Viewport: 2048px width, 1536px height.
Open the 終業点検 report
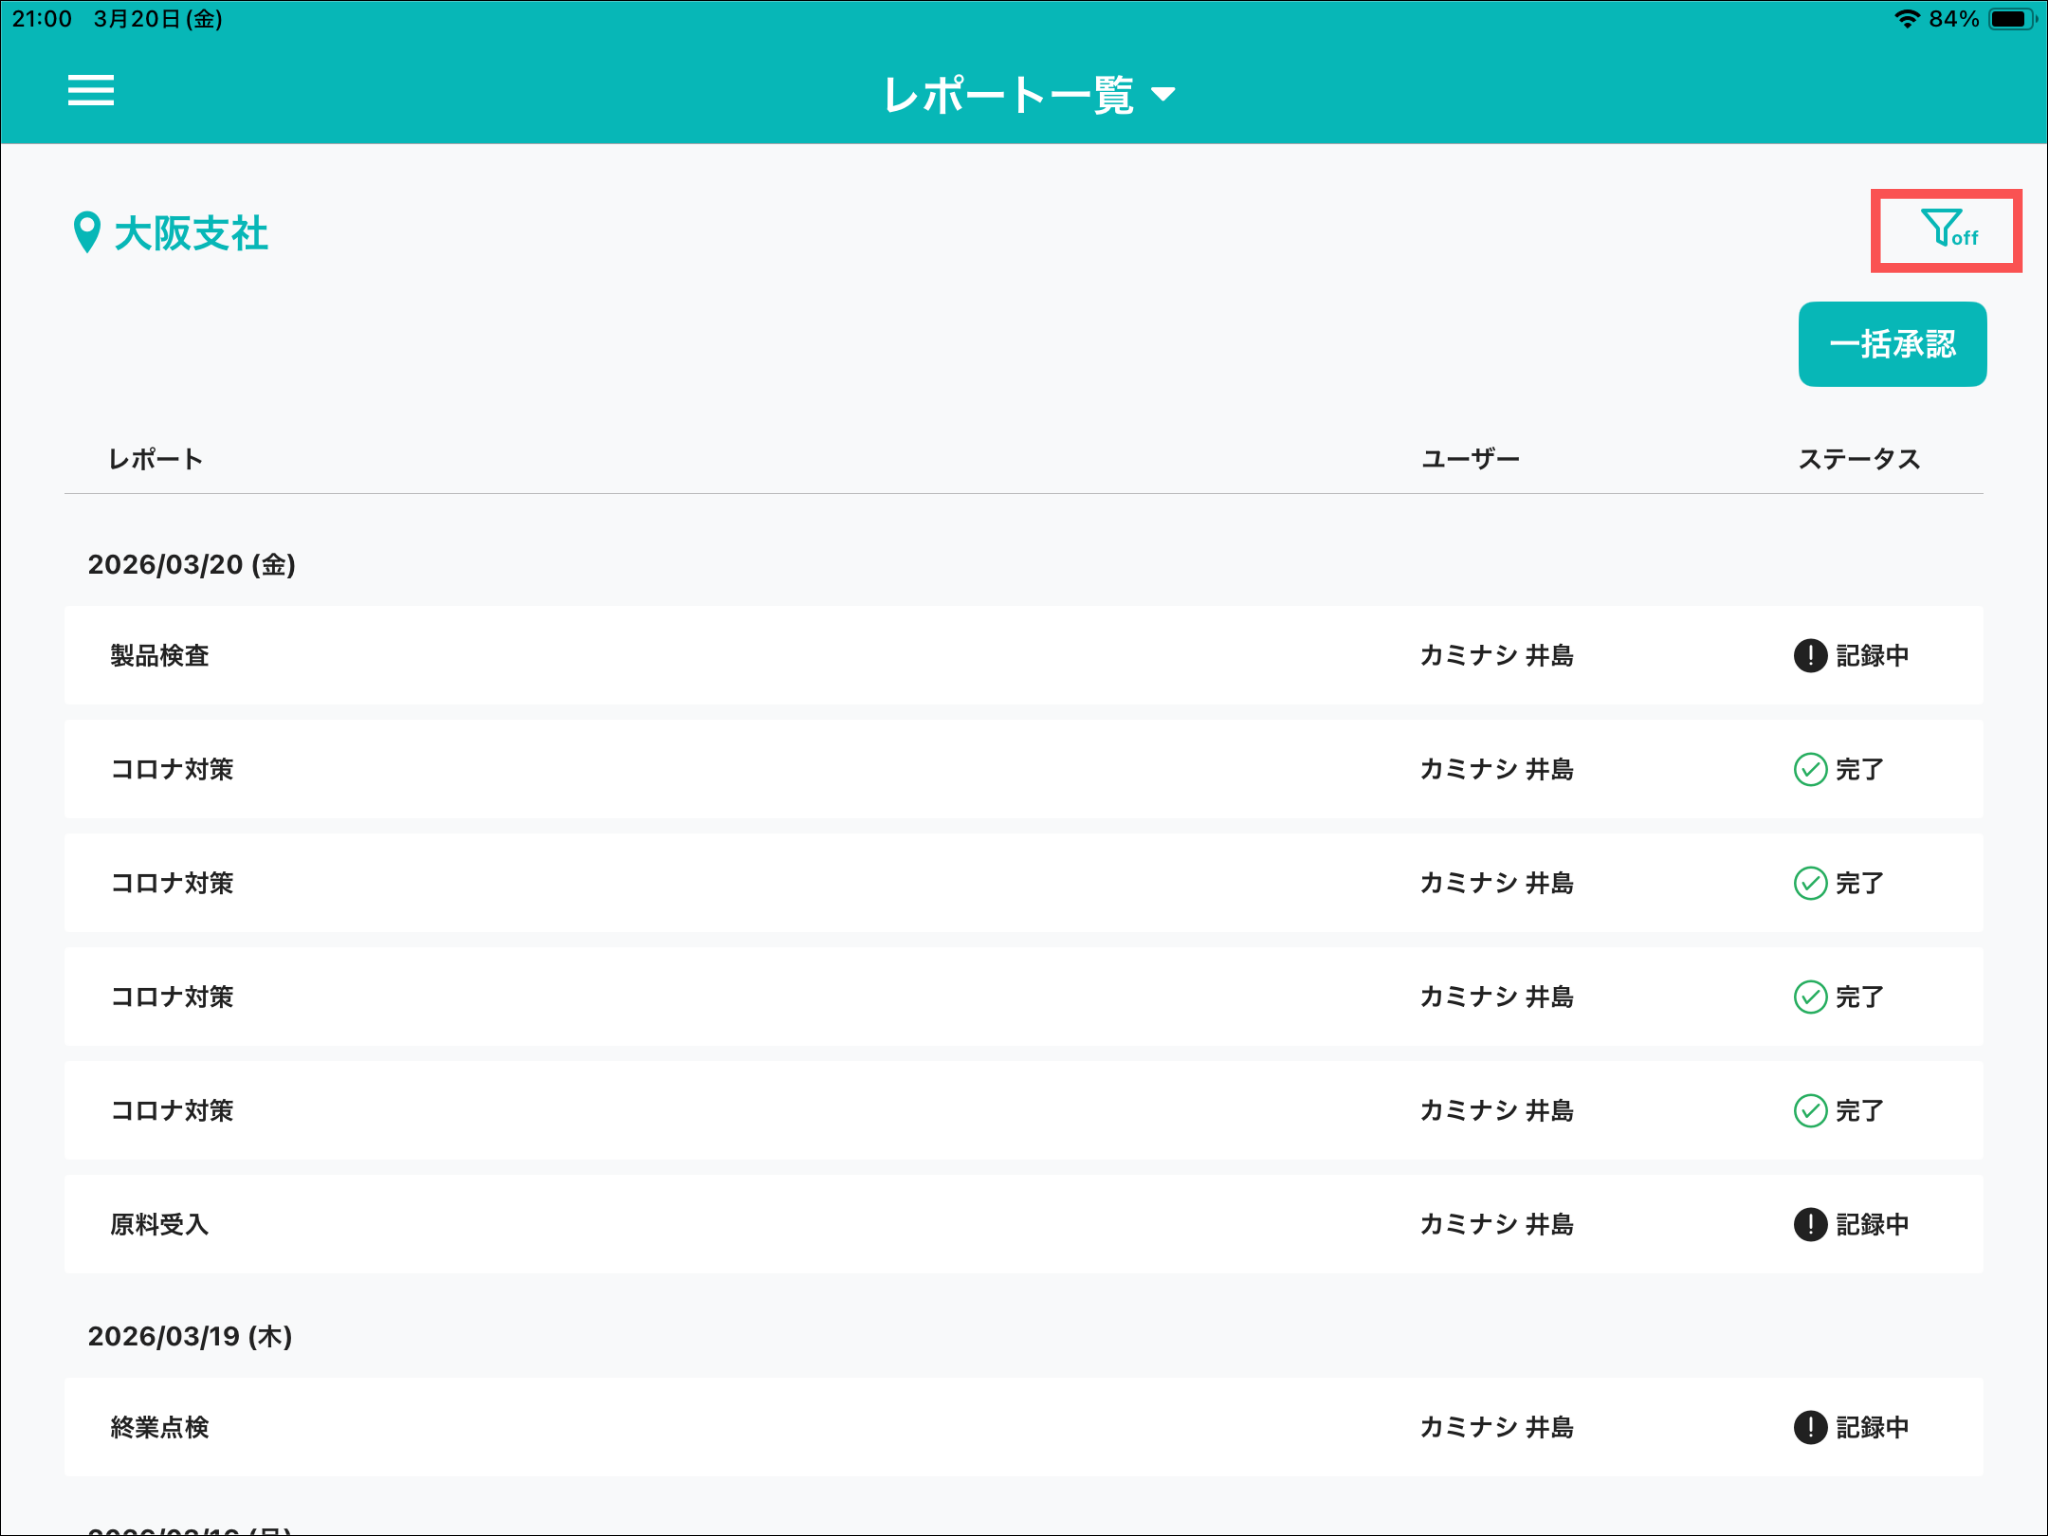(x=160, y=1427)
